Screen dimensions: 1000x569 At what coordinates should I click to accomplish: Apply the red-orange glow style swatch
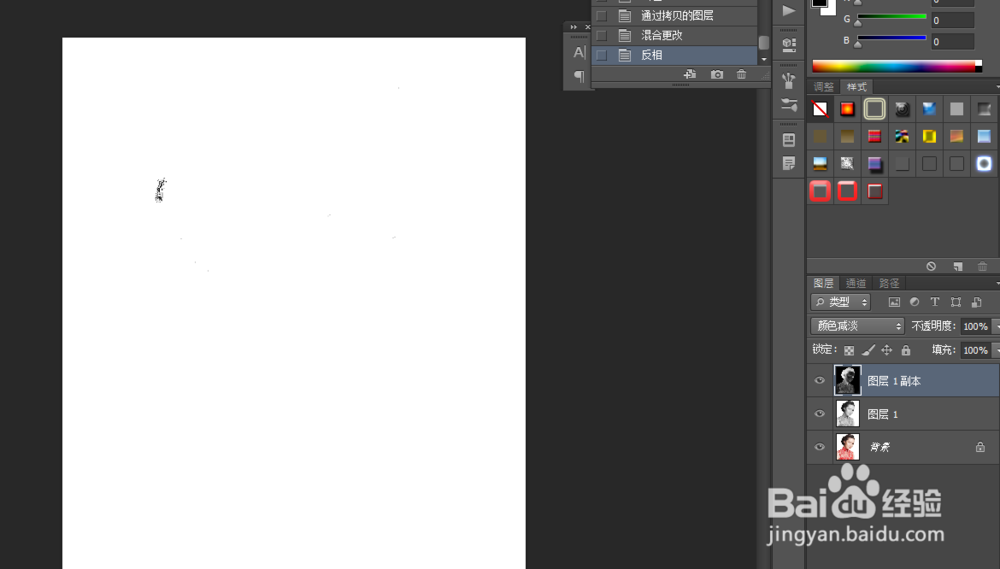(x=847, y=109)
